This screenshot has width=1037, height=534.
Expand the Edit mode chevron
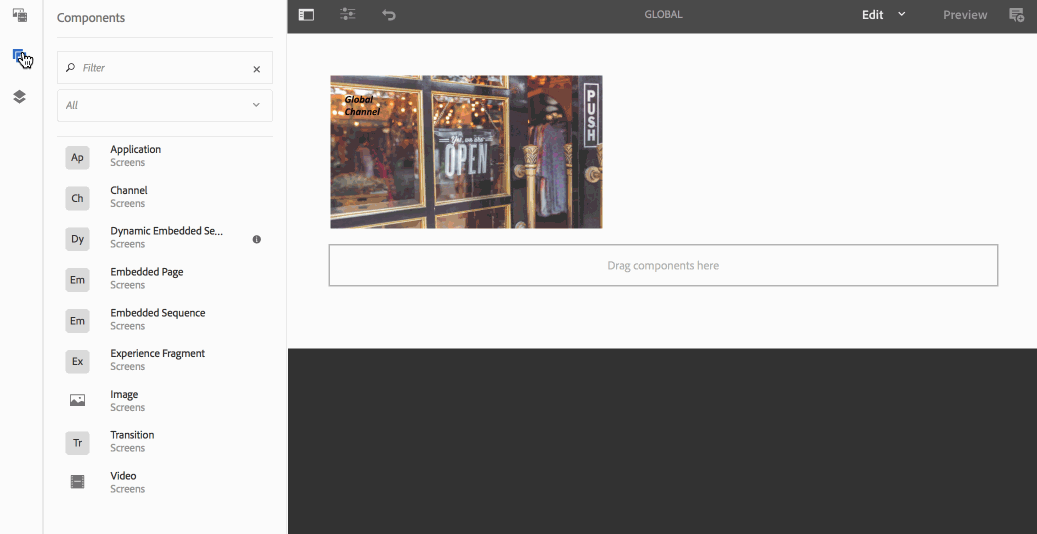pyautogui.click(x=901, y=14)
